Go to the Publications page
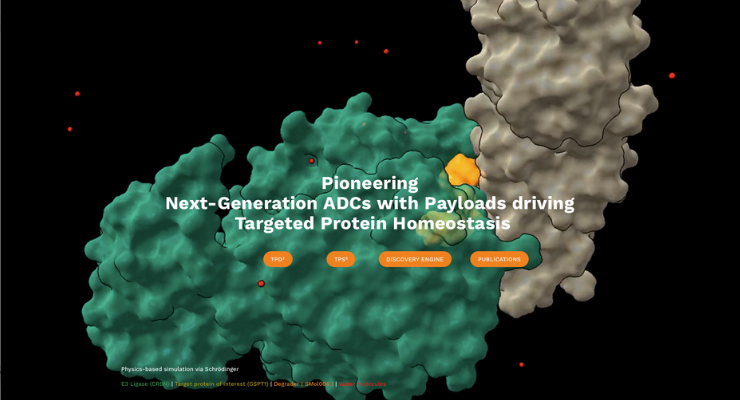 point(499,259)
